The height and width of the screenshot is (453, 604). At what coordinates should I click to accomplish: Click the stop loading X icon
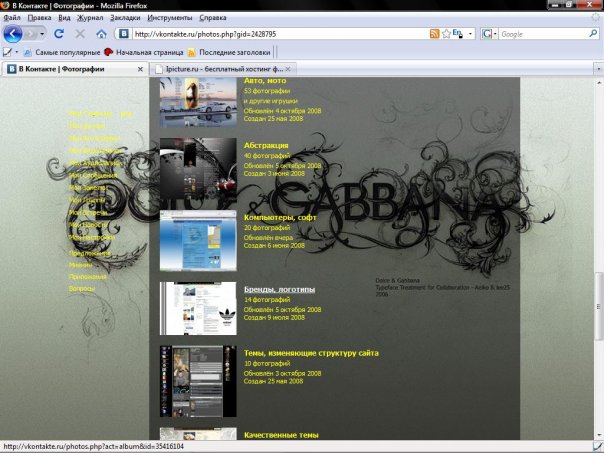tap(80, 34)
